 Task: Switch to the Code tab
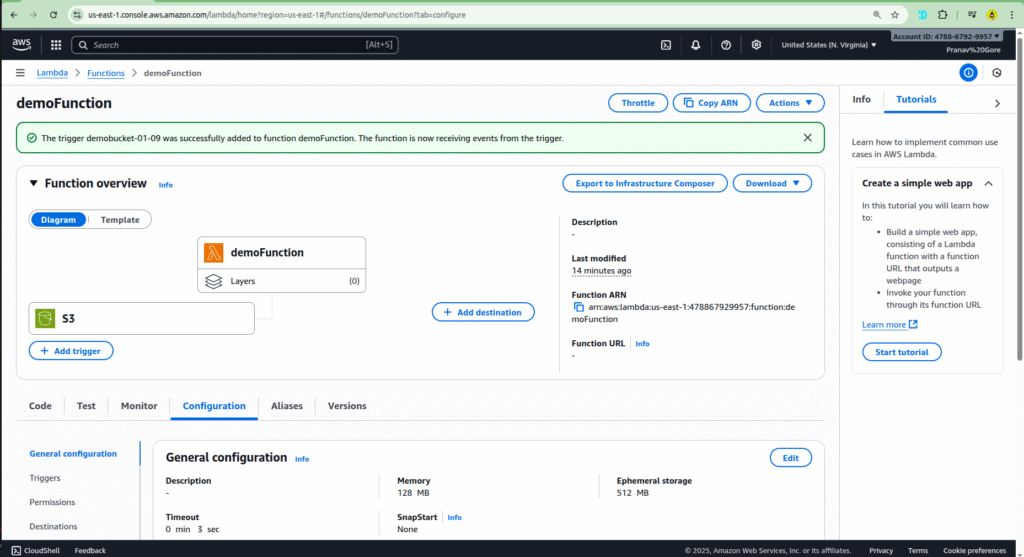40,406
